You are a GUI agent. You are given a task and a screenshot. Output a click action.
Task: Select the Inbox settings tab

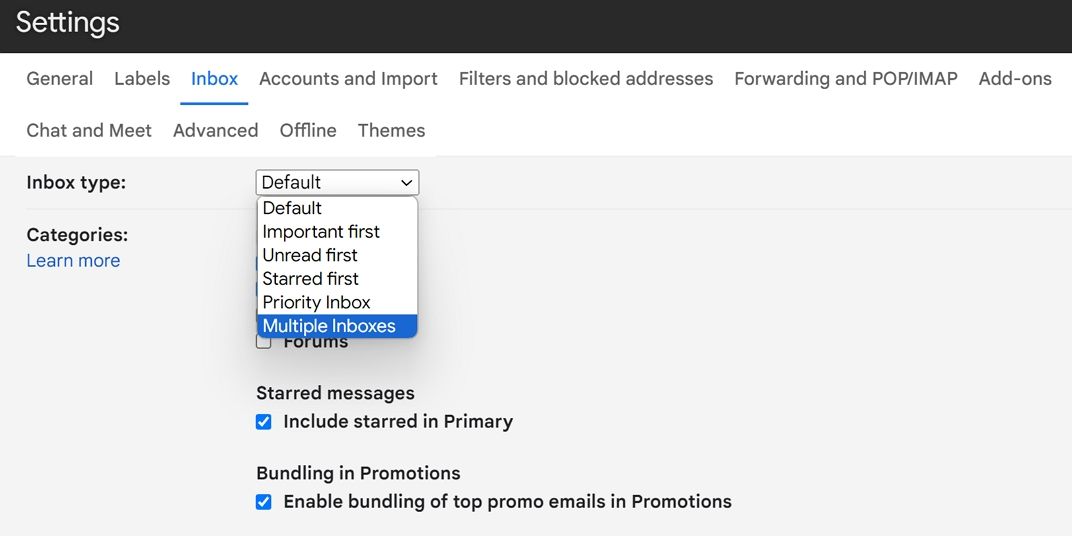(x=214, y=79)
